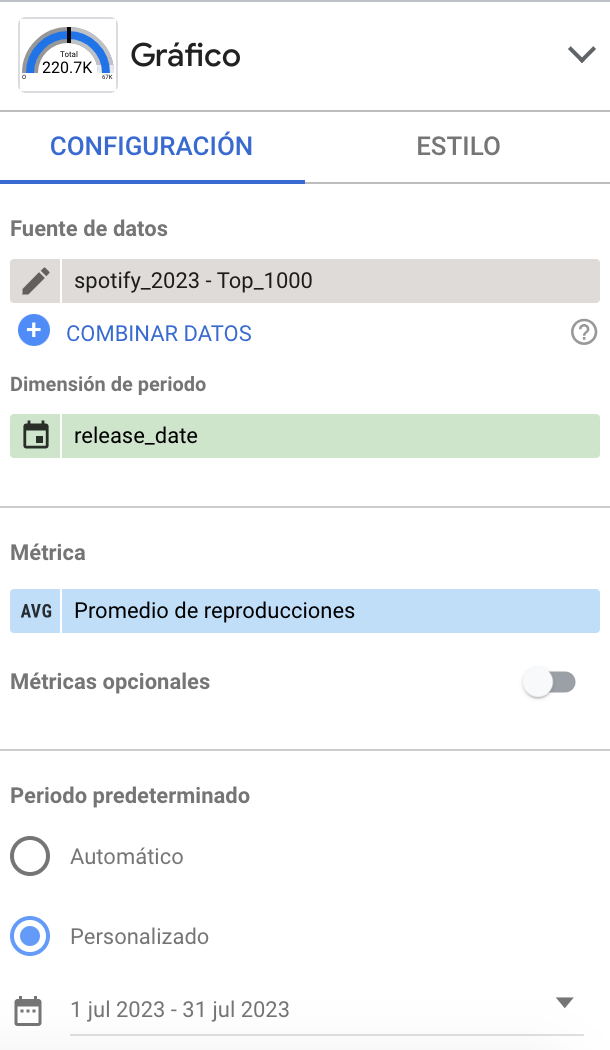Click the date range dropdown arrow

click(x=564, y=1003)
